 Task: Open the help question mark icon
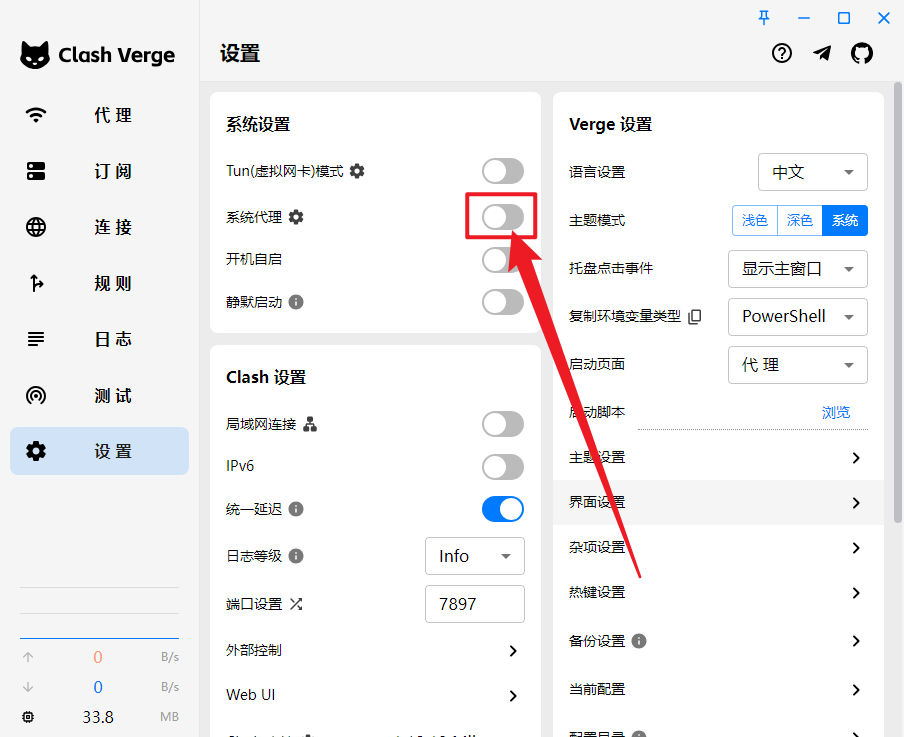tap(782, 54)
